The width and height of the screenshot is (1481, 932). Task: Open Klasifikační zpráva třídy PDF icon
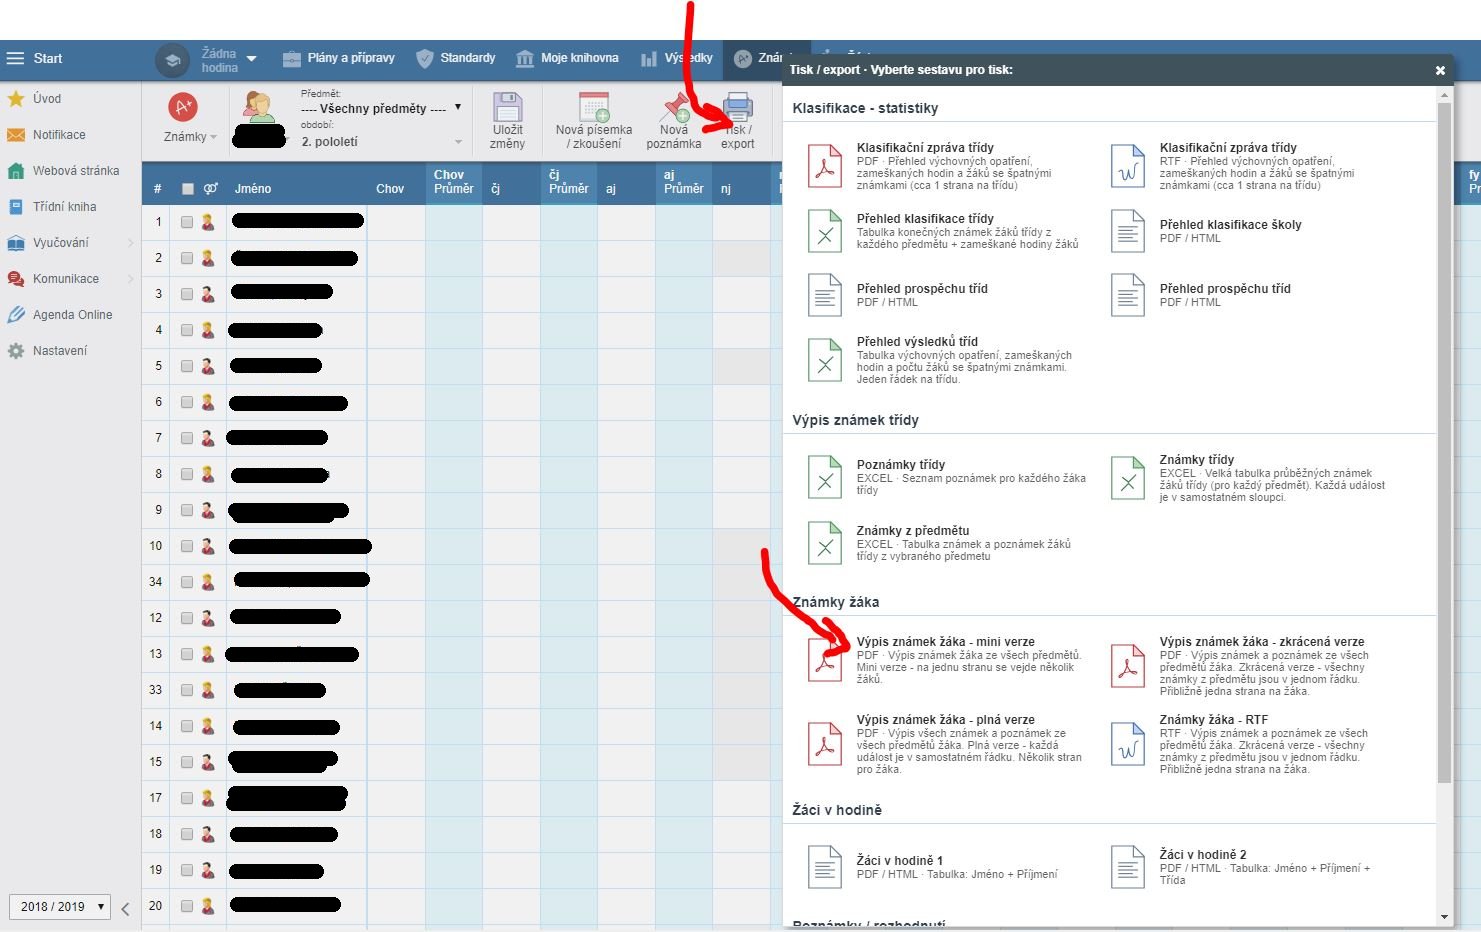coord(825,166)
